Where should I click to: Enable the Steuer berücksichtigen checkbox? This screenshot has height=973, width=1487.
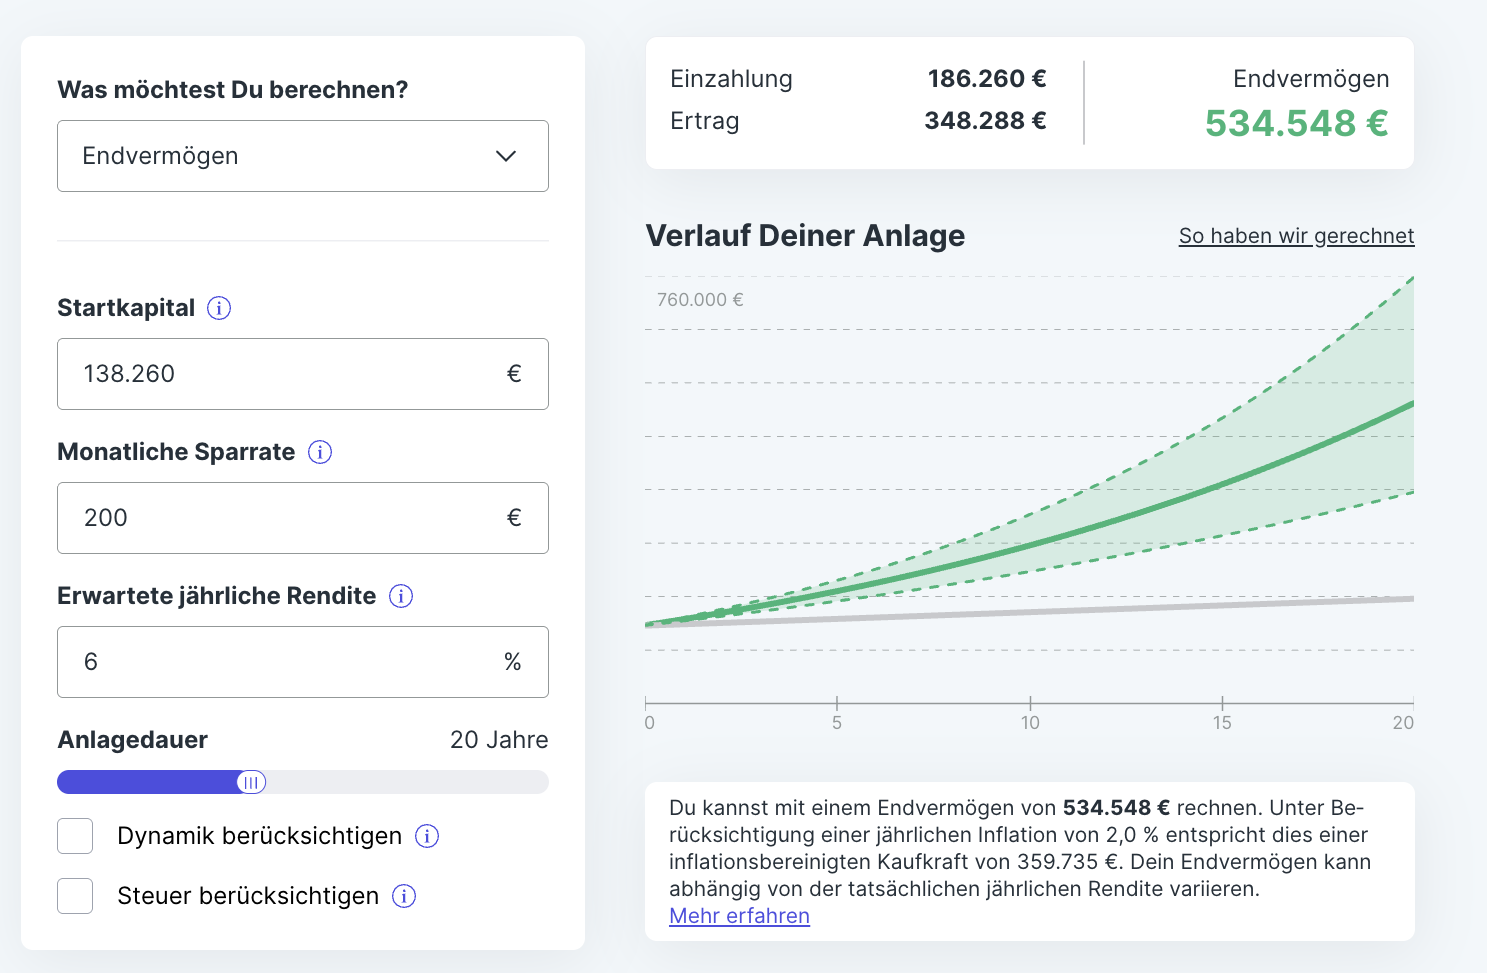point(75,896)
